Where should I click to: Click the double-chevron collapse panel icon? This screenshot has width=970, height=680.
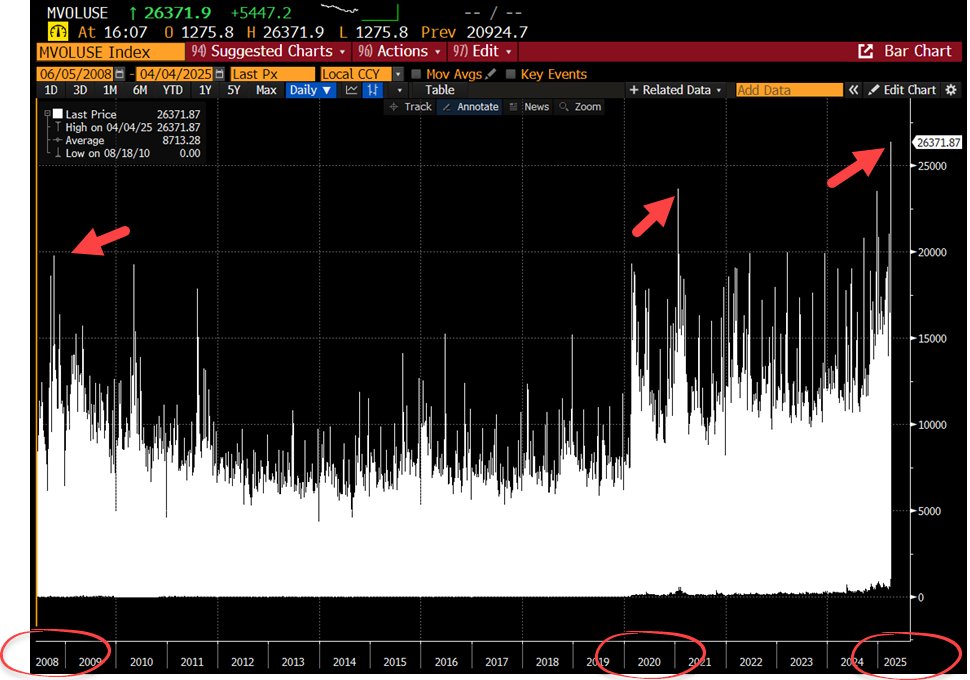coord(854,90)
